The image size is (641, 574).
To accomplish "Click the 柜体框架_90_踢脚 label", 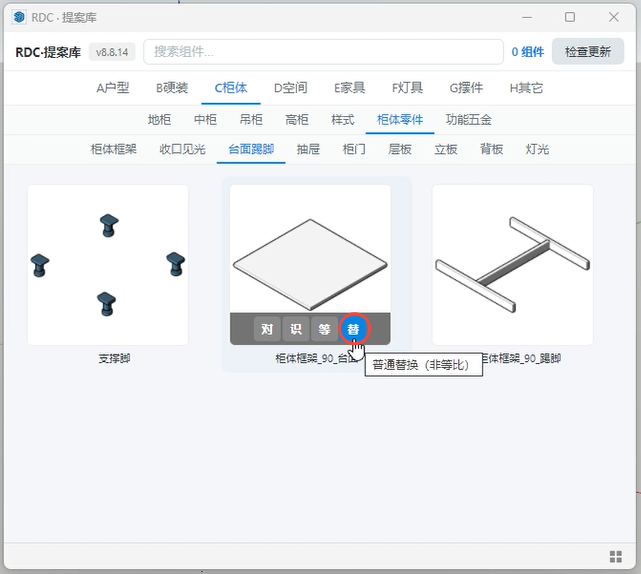I will [522, 359].
